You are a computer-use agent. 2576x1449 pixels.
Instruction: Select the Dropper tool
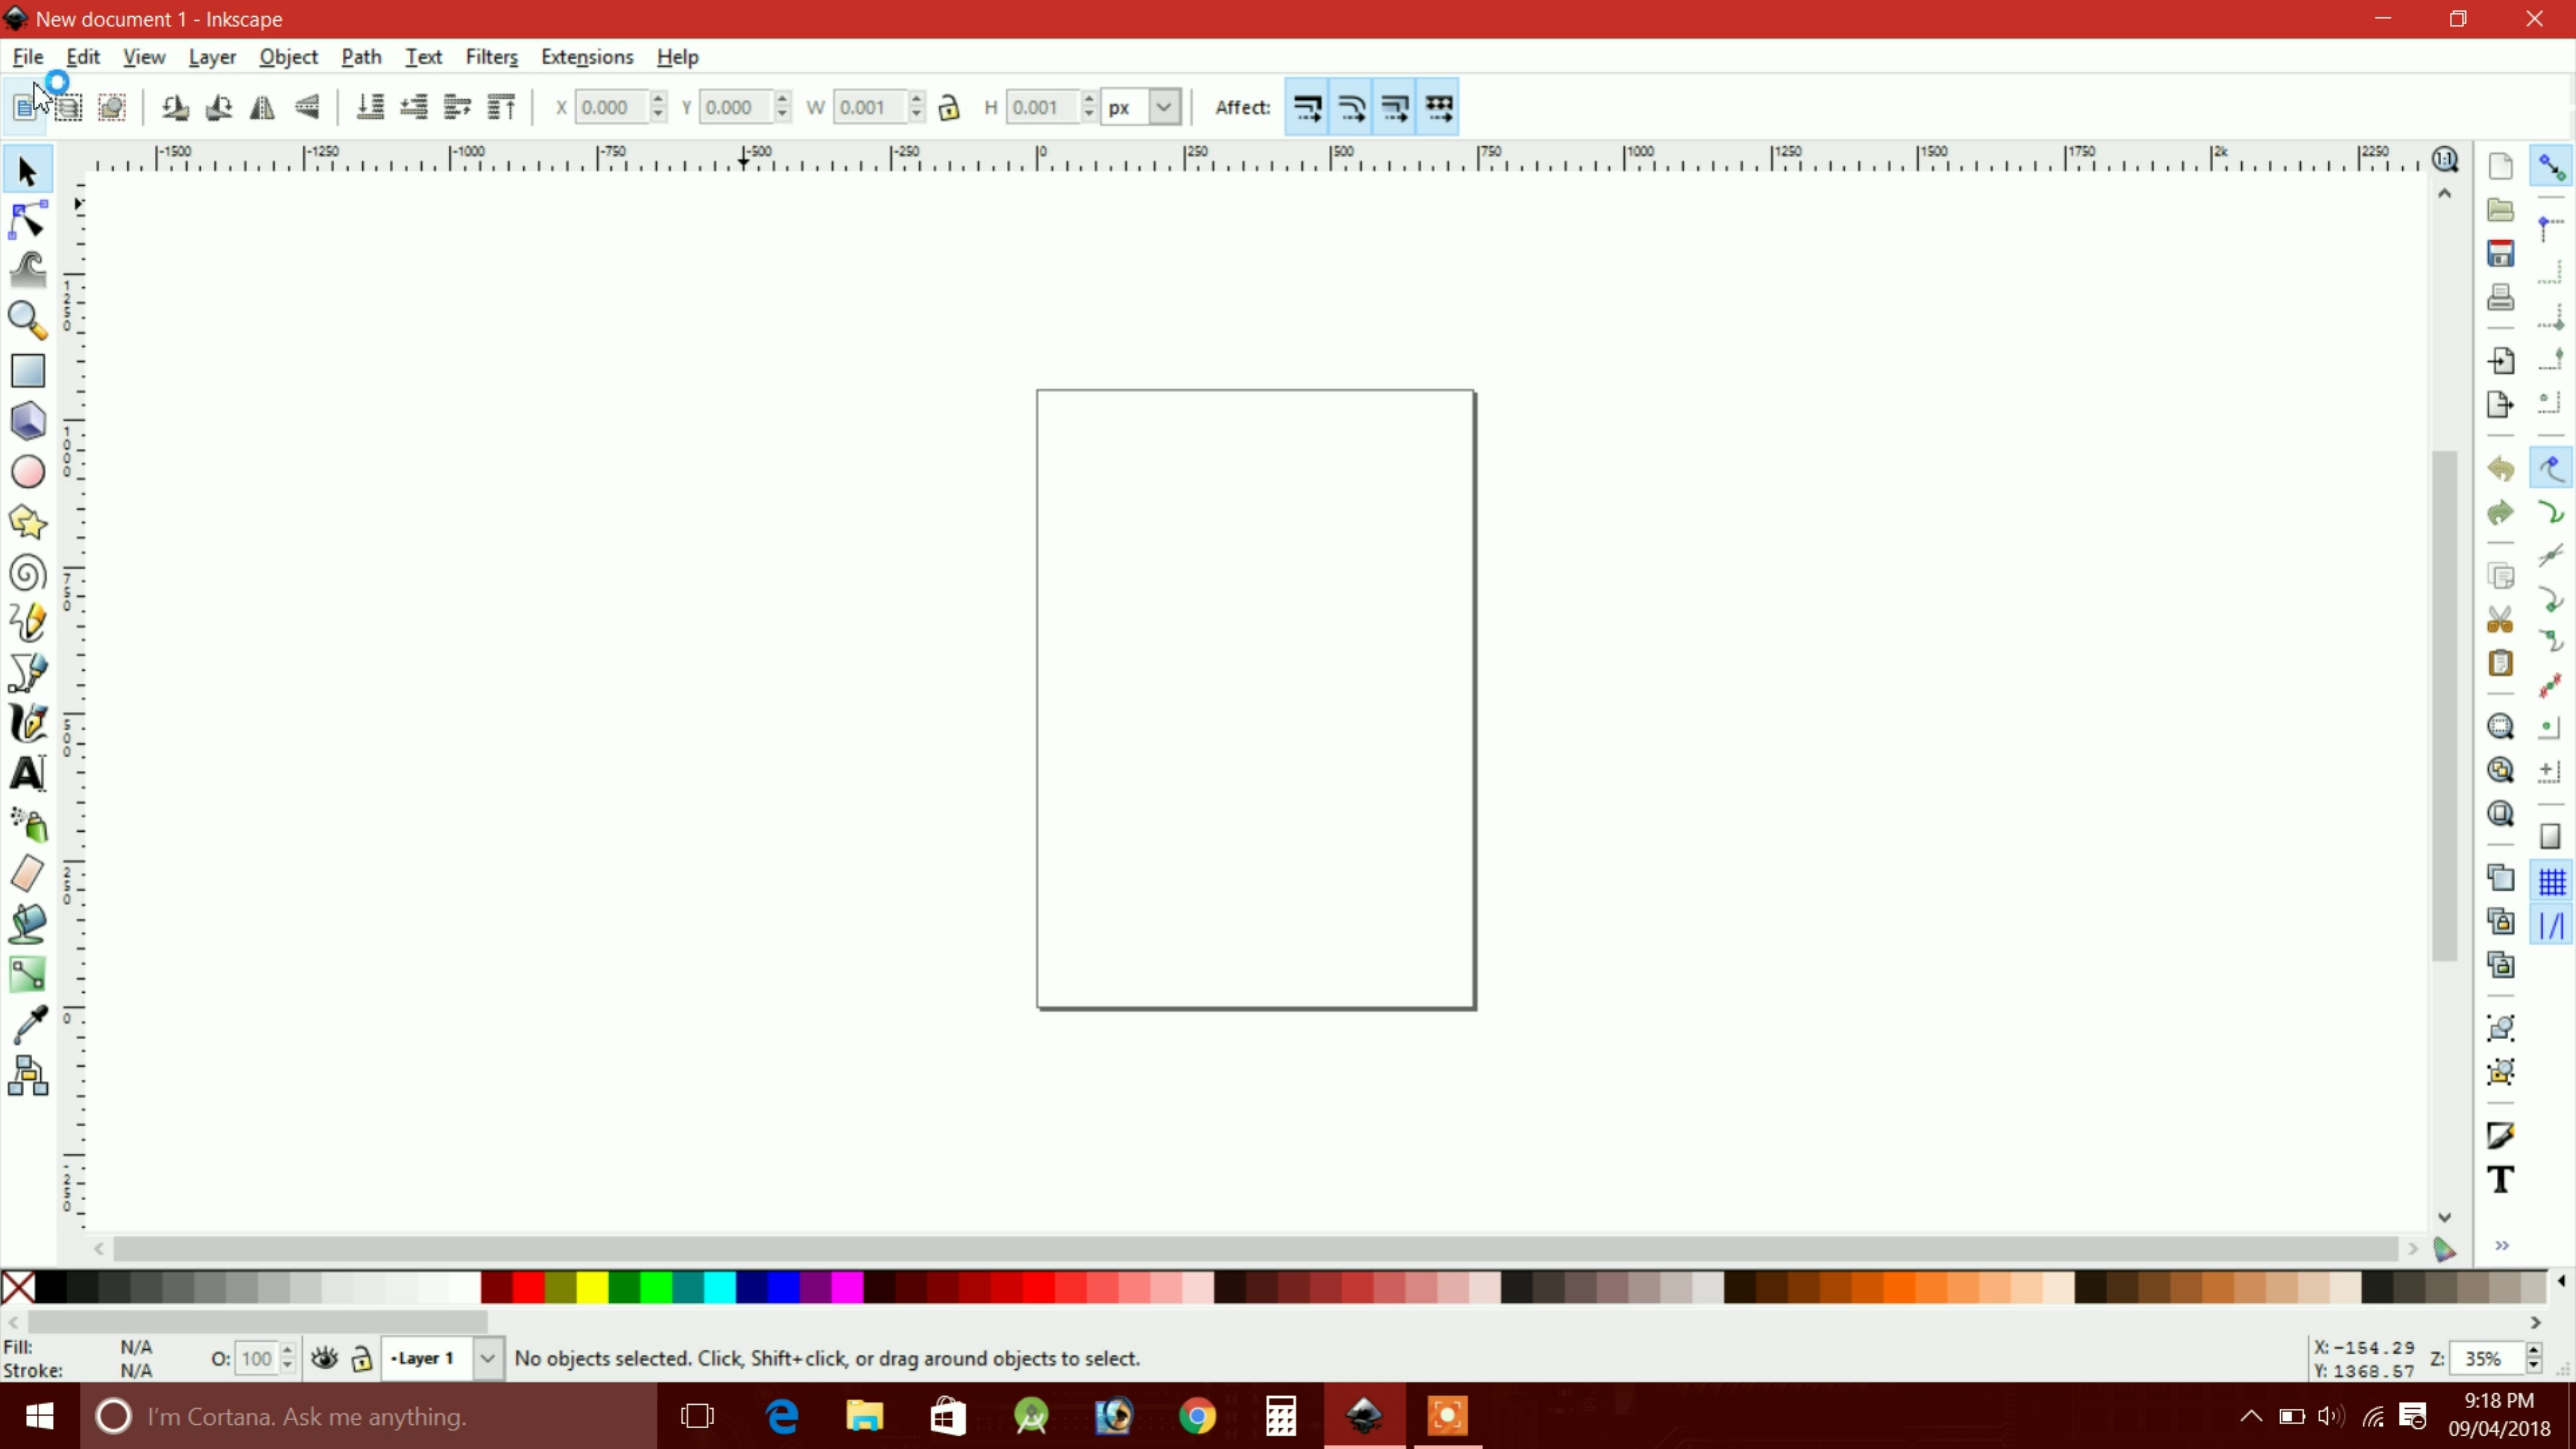27,1023
